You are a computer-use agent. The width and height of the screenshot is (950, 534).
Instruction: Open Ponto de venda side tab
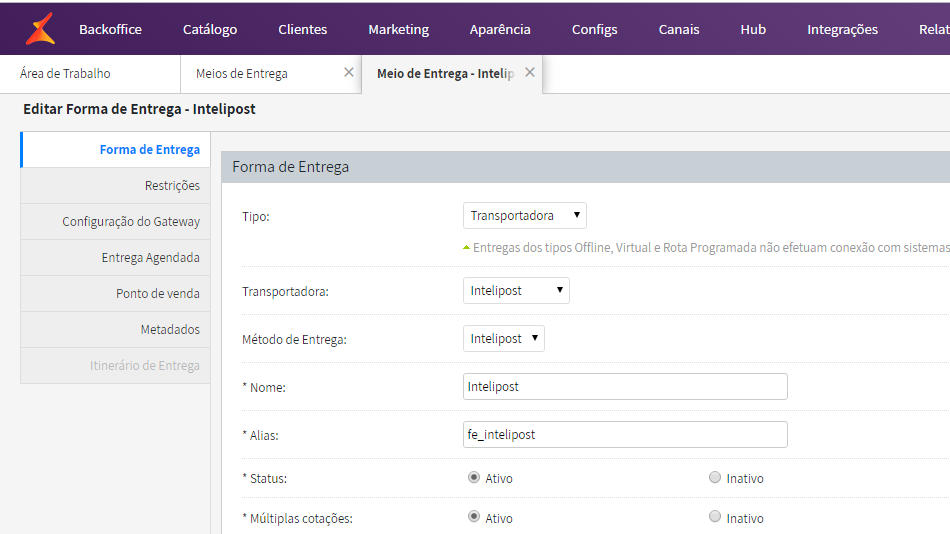(x=116, y=293)
